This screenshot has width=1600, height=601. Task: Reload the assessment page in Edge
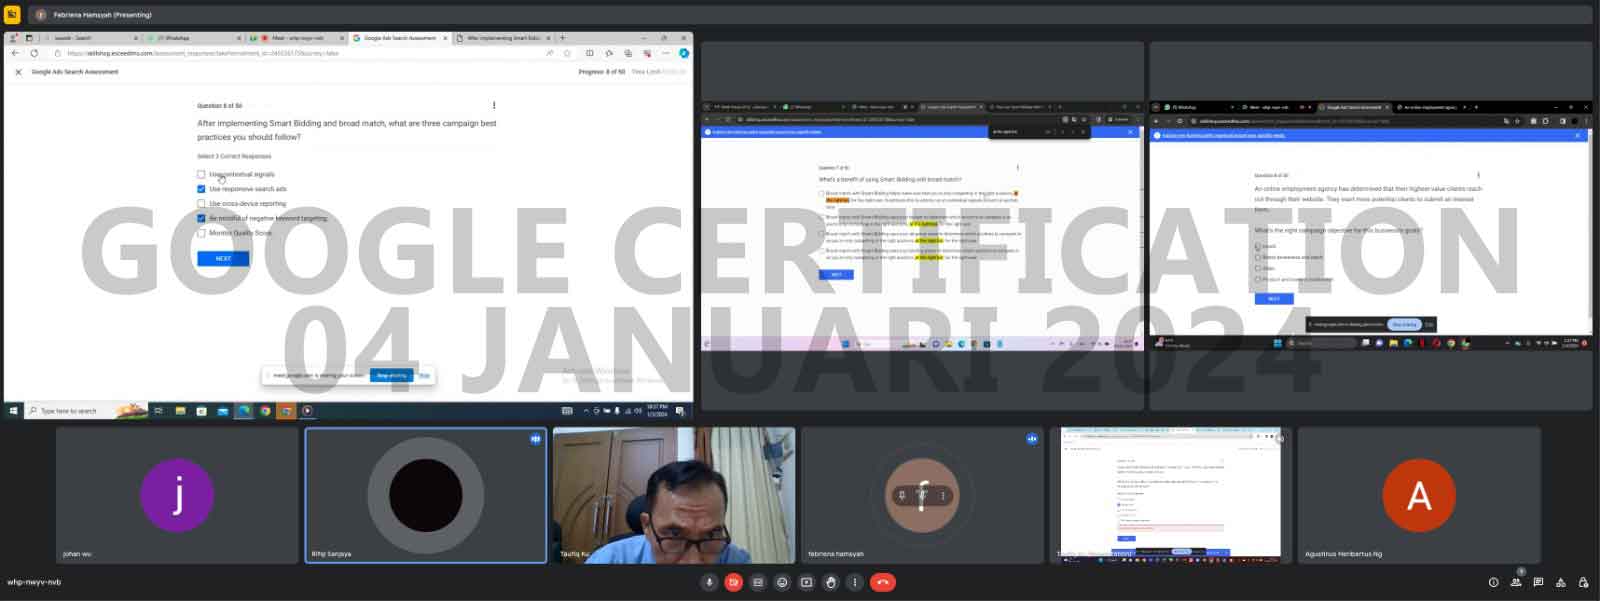point(34,53)
